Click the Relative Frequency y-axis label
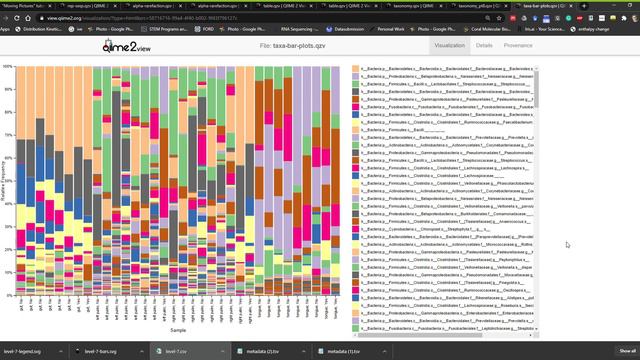Viewport: 640px width, 360px height. point(3,180)
